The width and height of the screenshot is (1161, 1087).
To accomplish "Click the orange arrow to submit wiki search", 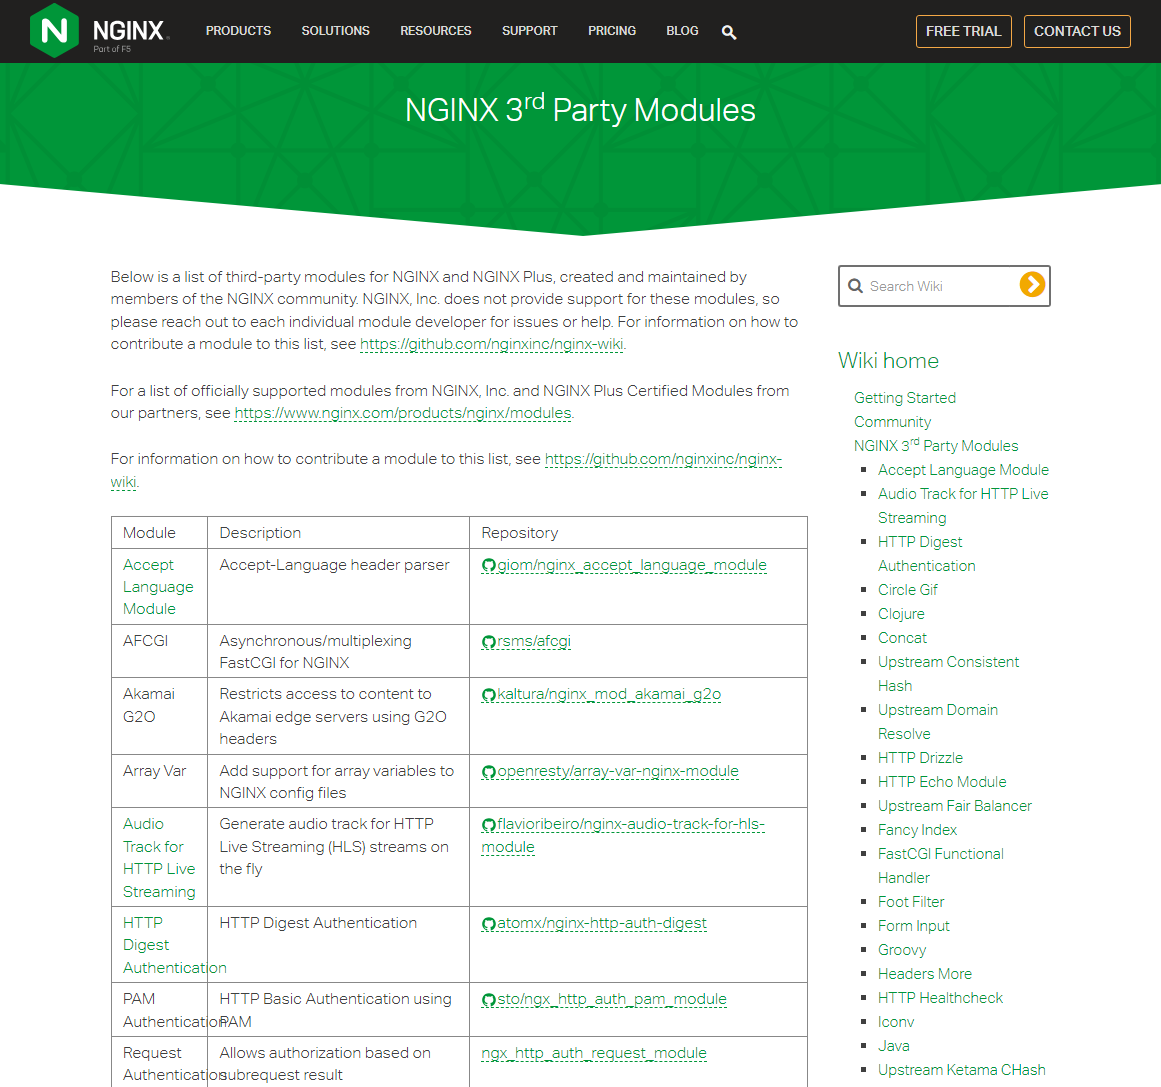I will (x=1031, y=285).
